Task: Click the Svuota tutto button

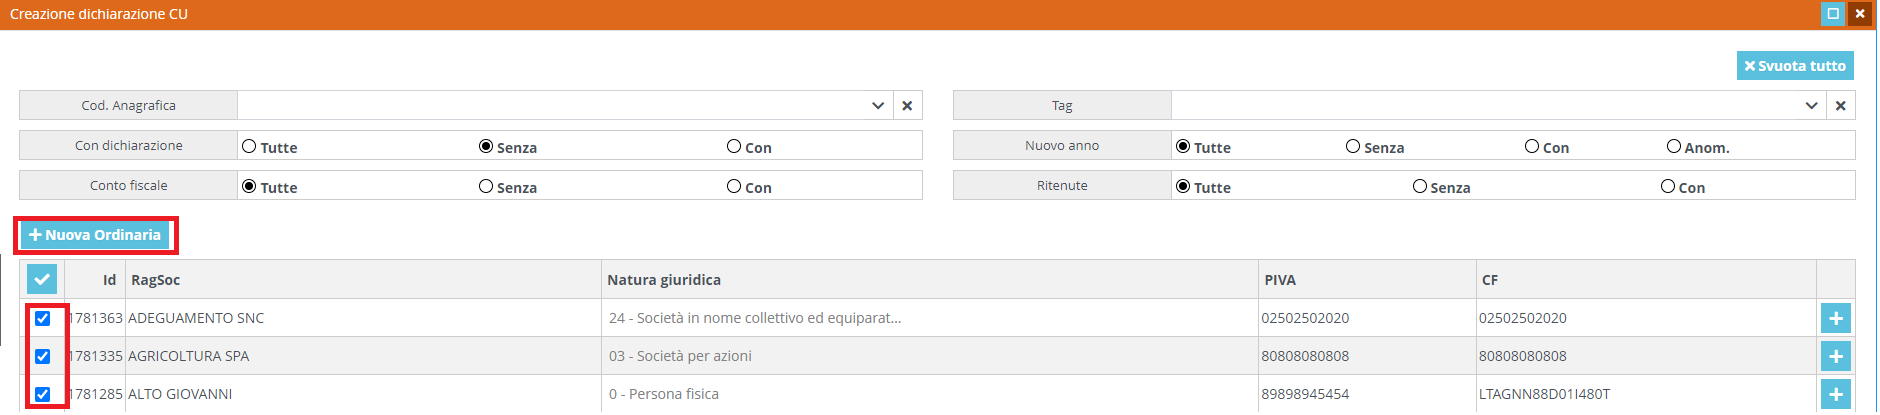Action: pos(1795,66)
